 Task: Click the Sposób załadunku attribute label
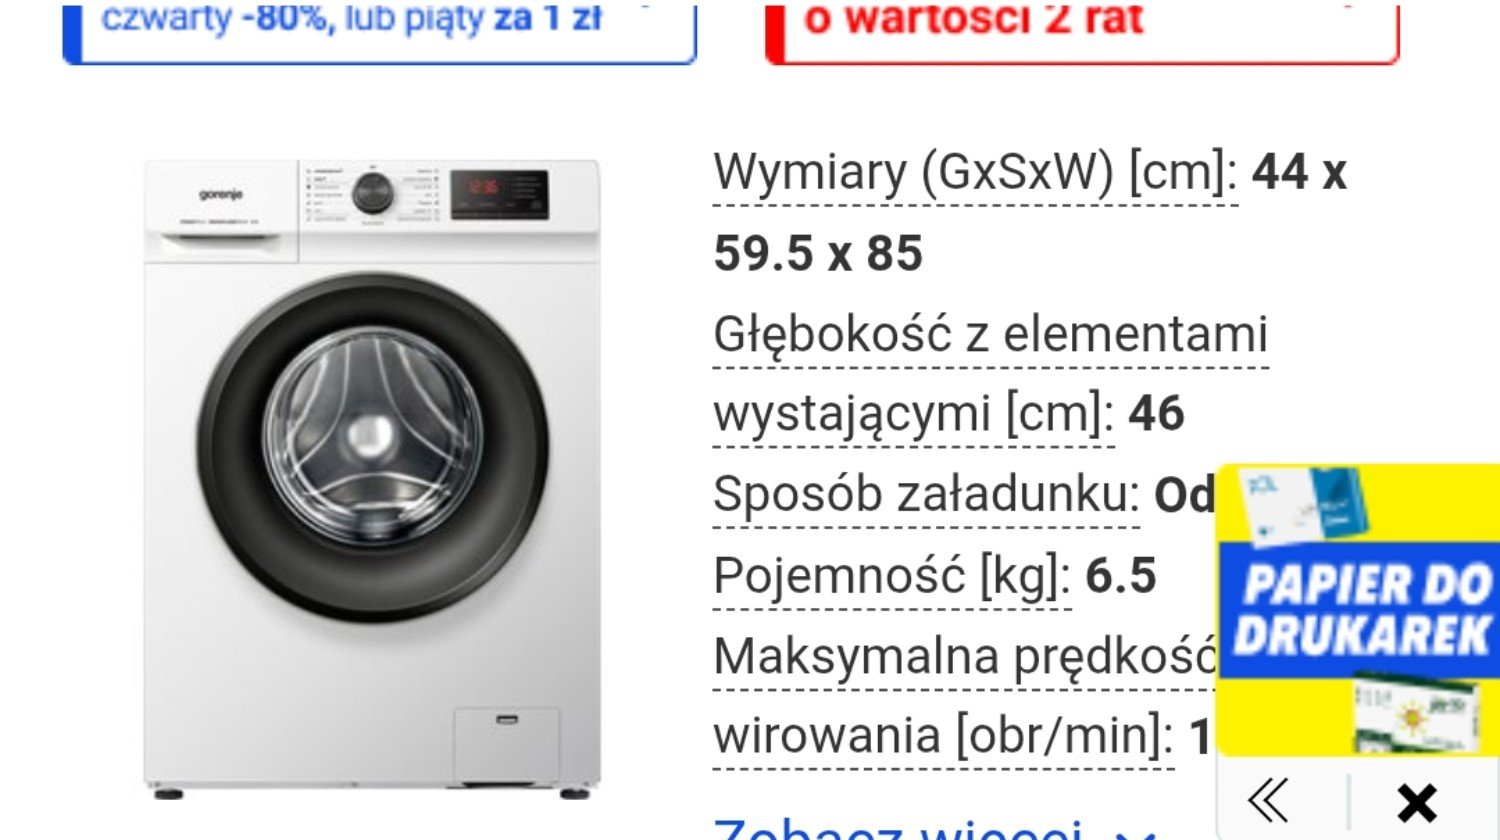(926, 495)
